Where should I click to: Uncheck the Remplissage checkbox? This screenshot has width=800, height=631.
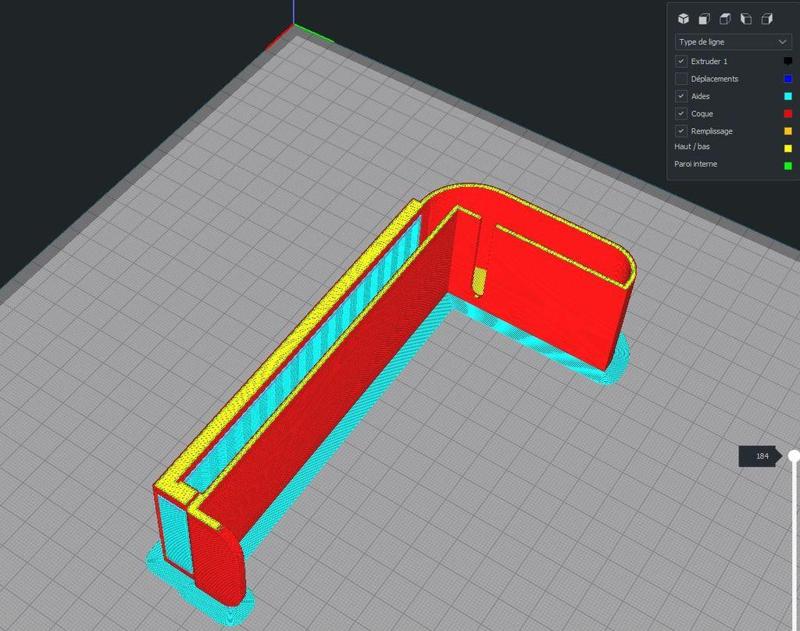[x=681, y=131]
